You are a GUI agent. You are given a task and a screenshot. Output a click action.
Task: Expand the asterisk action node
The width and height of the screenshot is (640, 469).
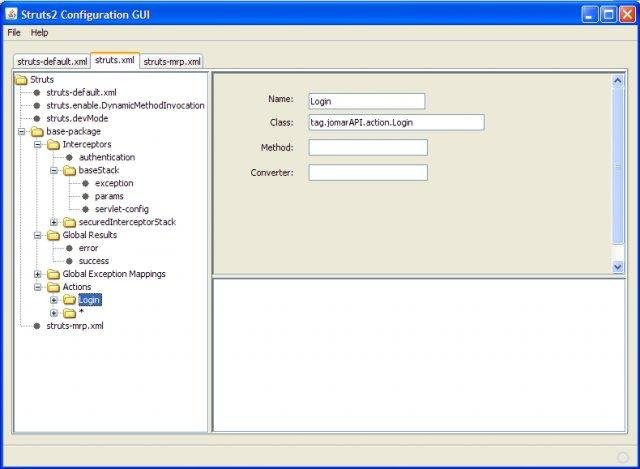click(54, 313)
